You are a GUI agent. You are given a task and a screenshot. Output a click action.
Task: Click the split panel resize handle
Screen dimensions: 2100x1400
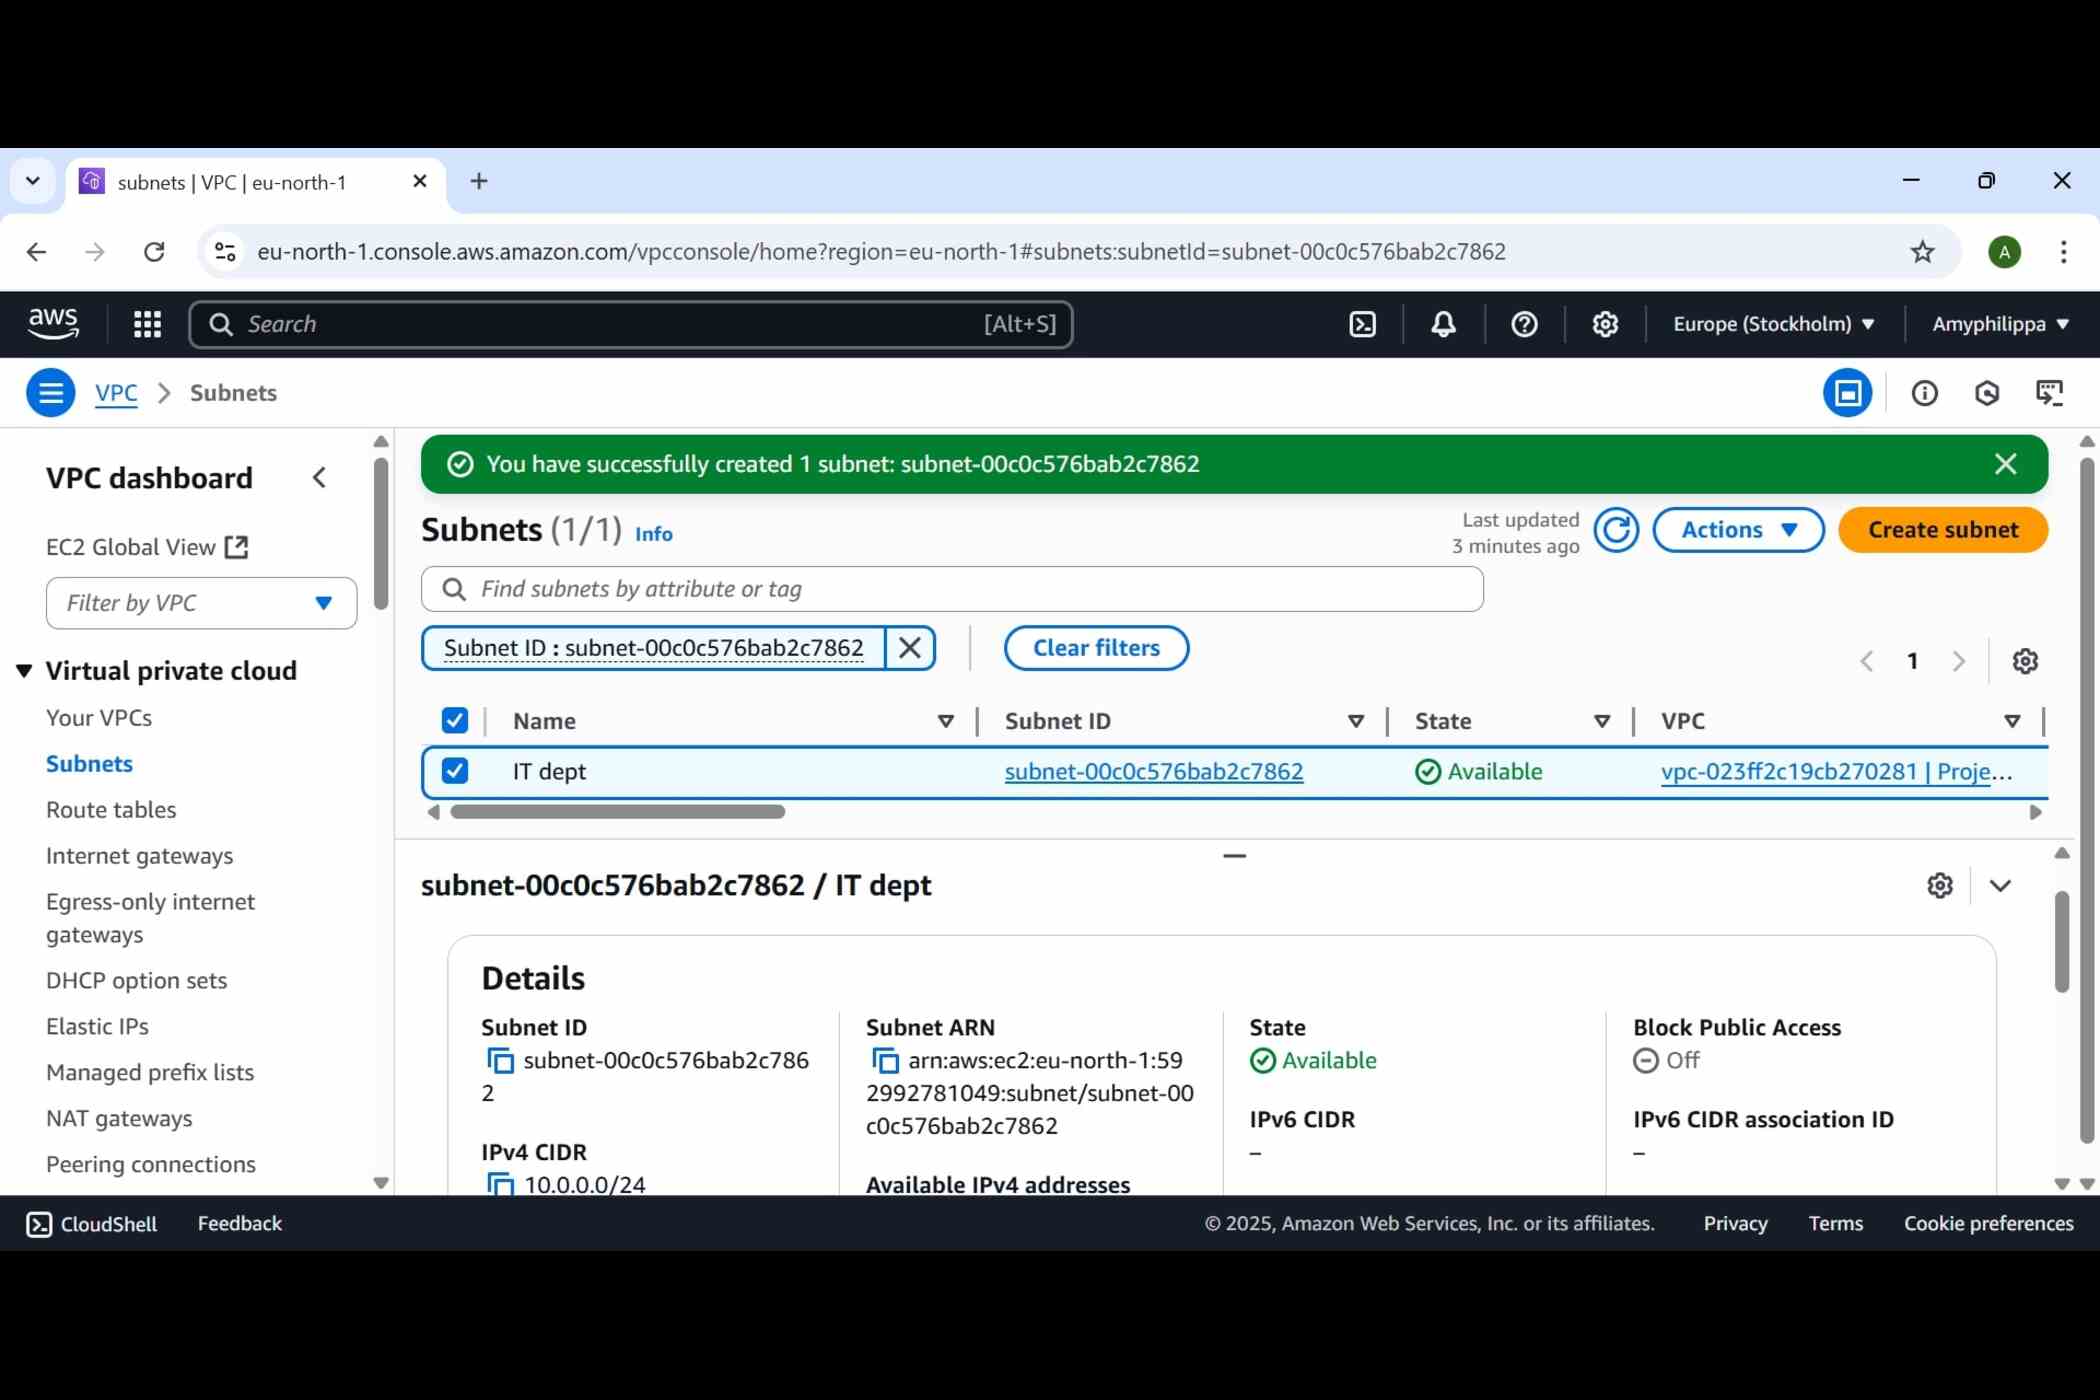pos(1234,856)
